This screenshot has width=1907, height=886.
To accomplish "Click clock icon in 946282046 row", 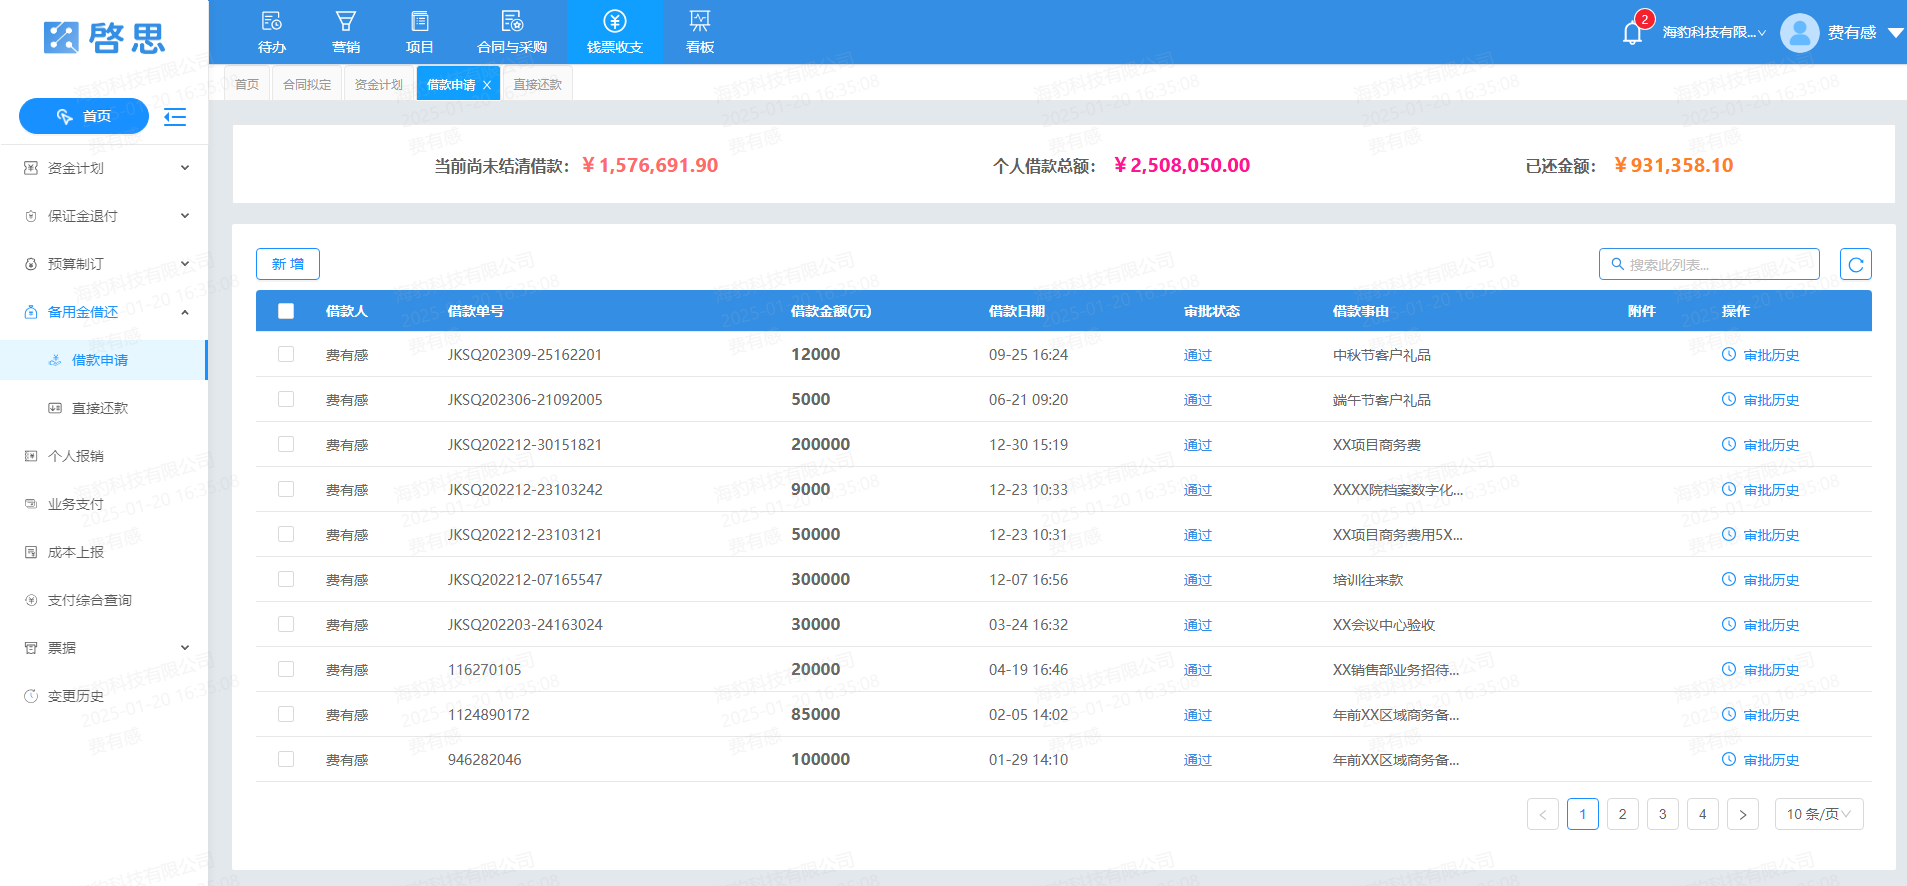I will (x=1729, y=759).
